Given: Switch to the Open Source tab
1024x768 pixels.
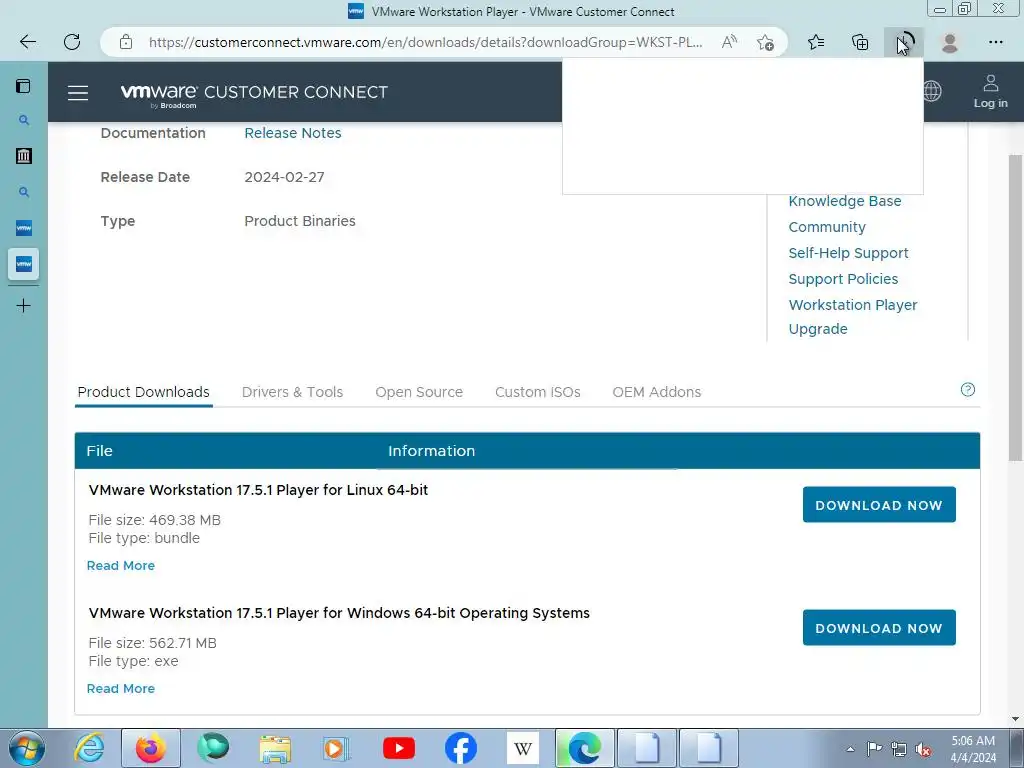Looking at the screenshot, I should point(419,392).
